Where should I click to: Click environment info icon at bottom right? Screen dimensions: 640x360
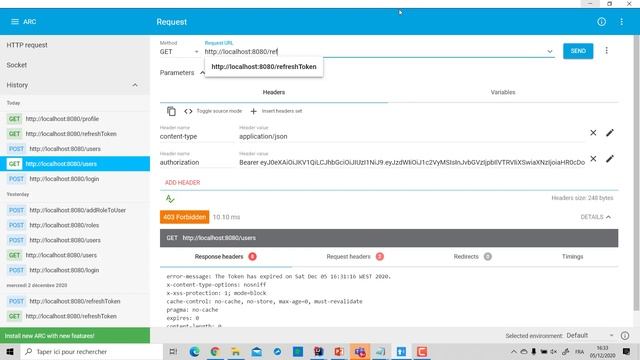tap(624, 336)
